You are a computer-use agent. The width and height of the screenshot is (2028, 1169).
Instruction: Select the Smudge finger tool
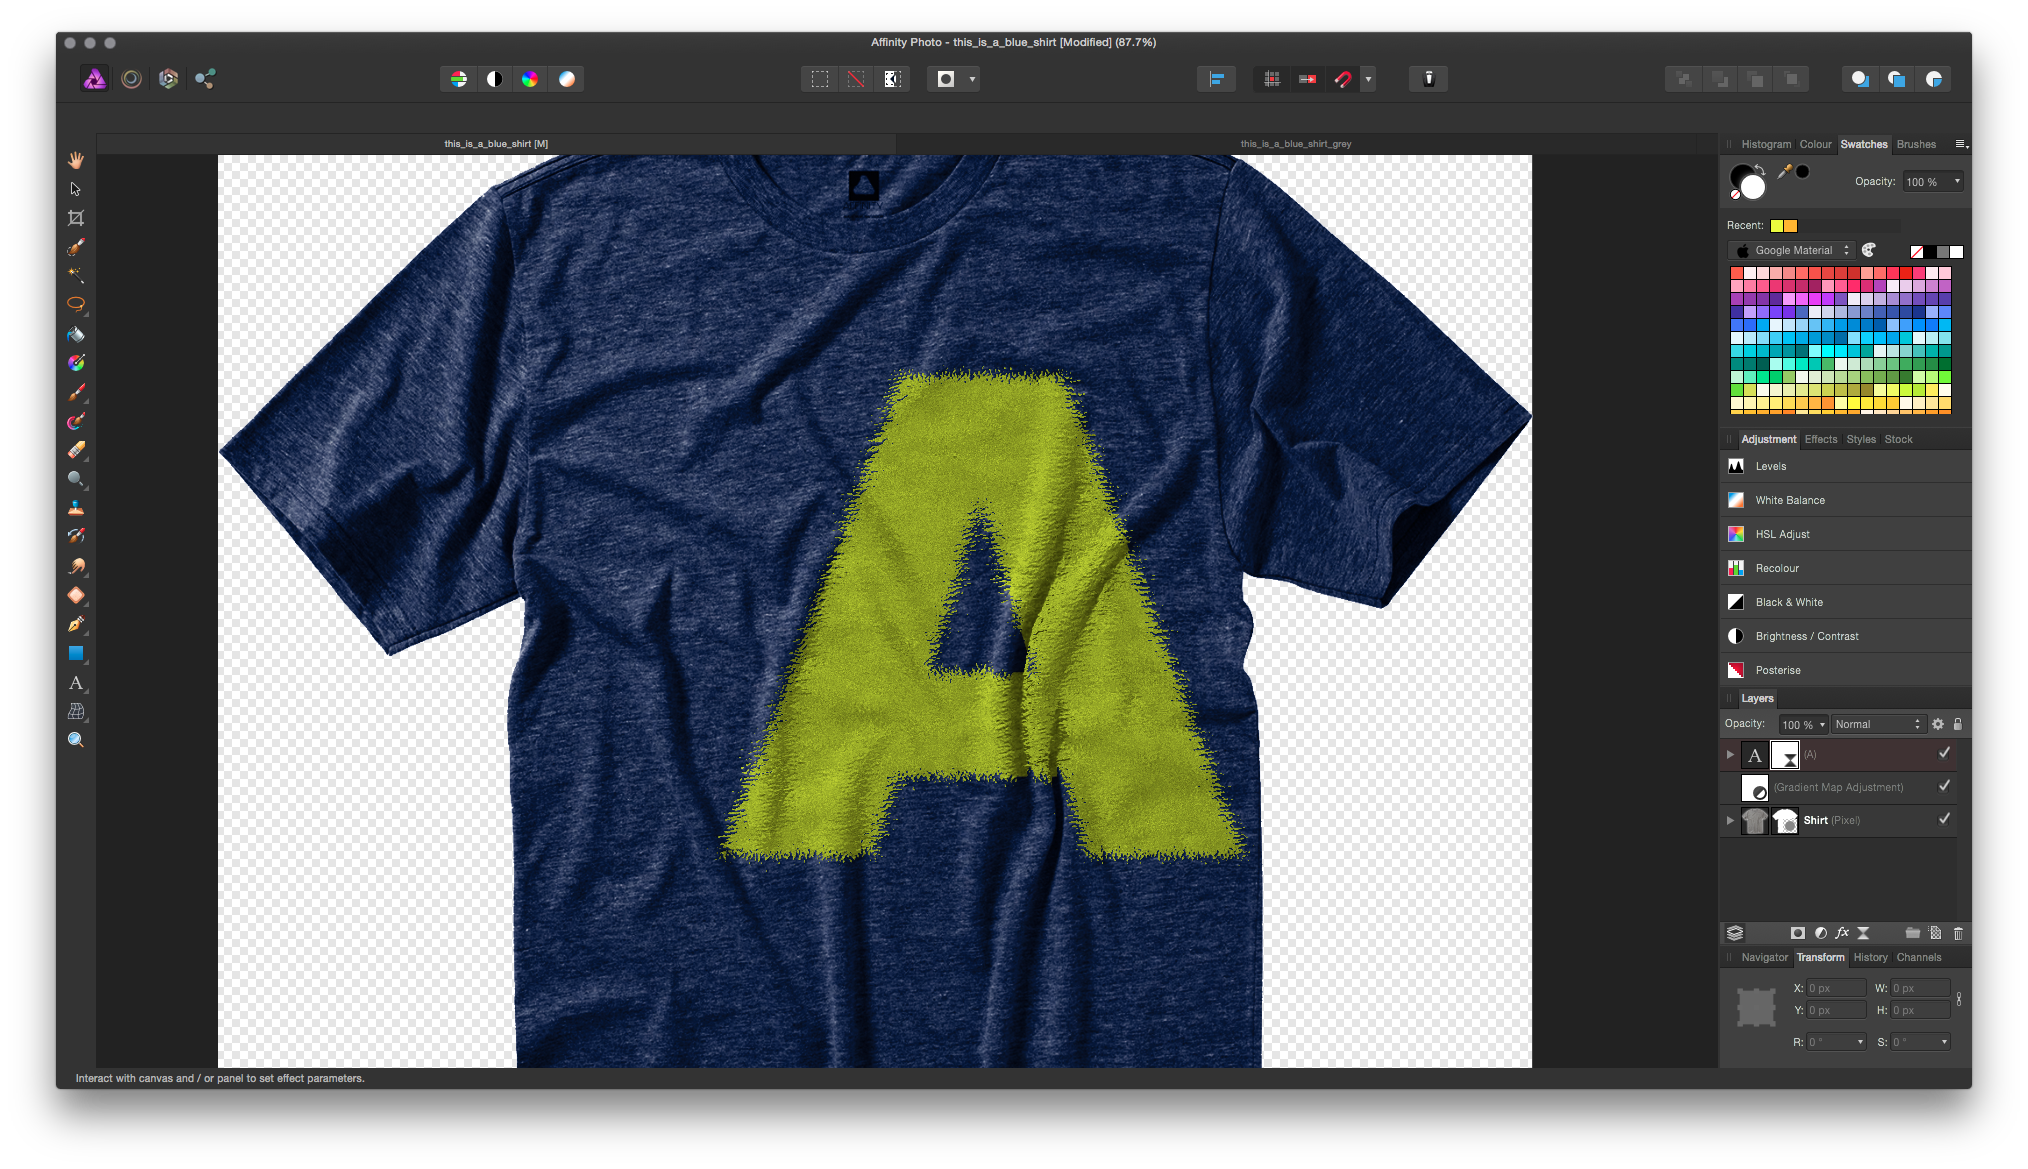tap(76, 566)
